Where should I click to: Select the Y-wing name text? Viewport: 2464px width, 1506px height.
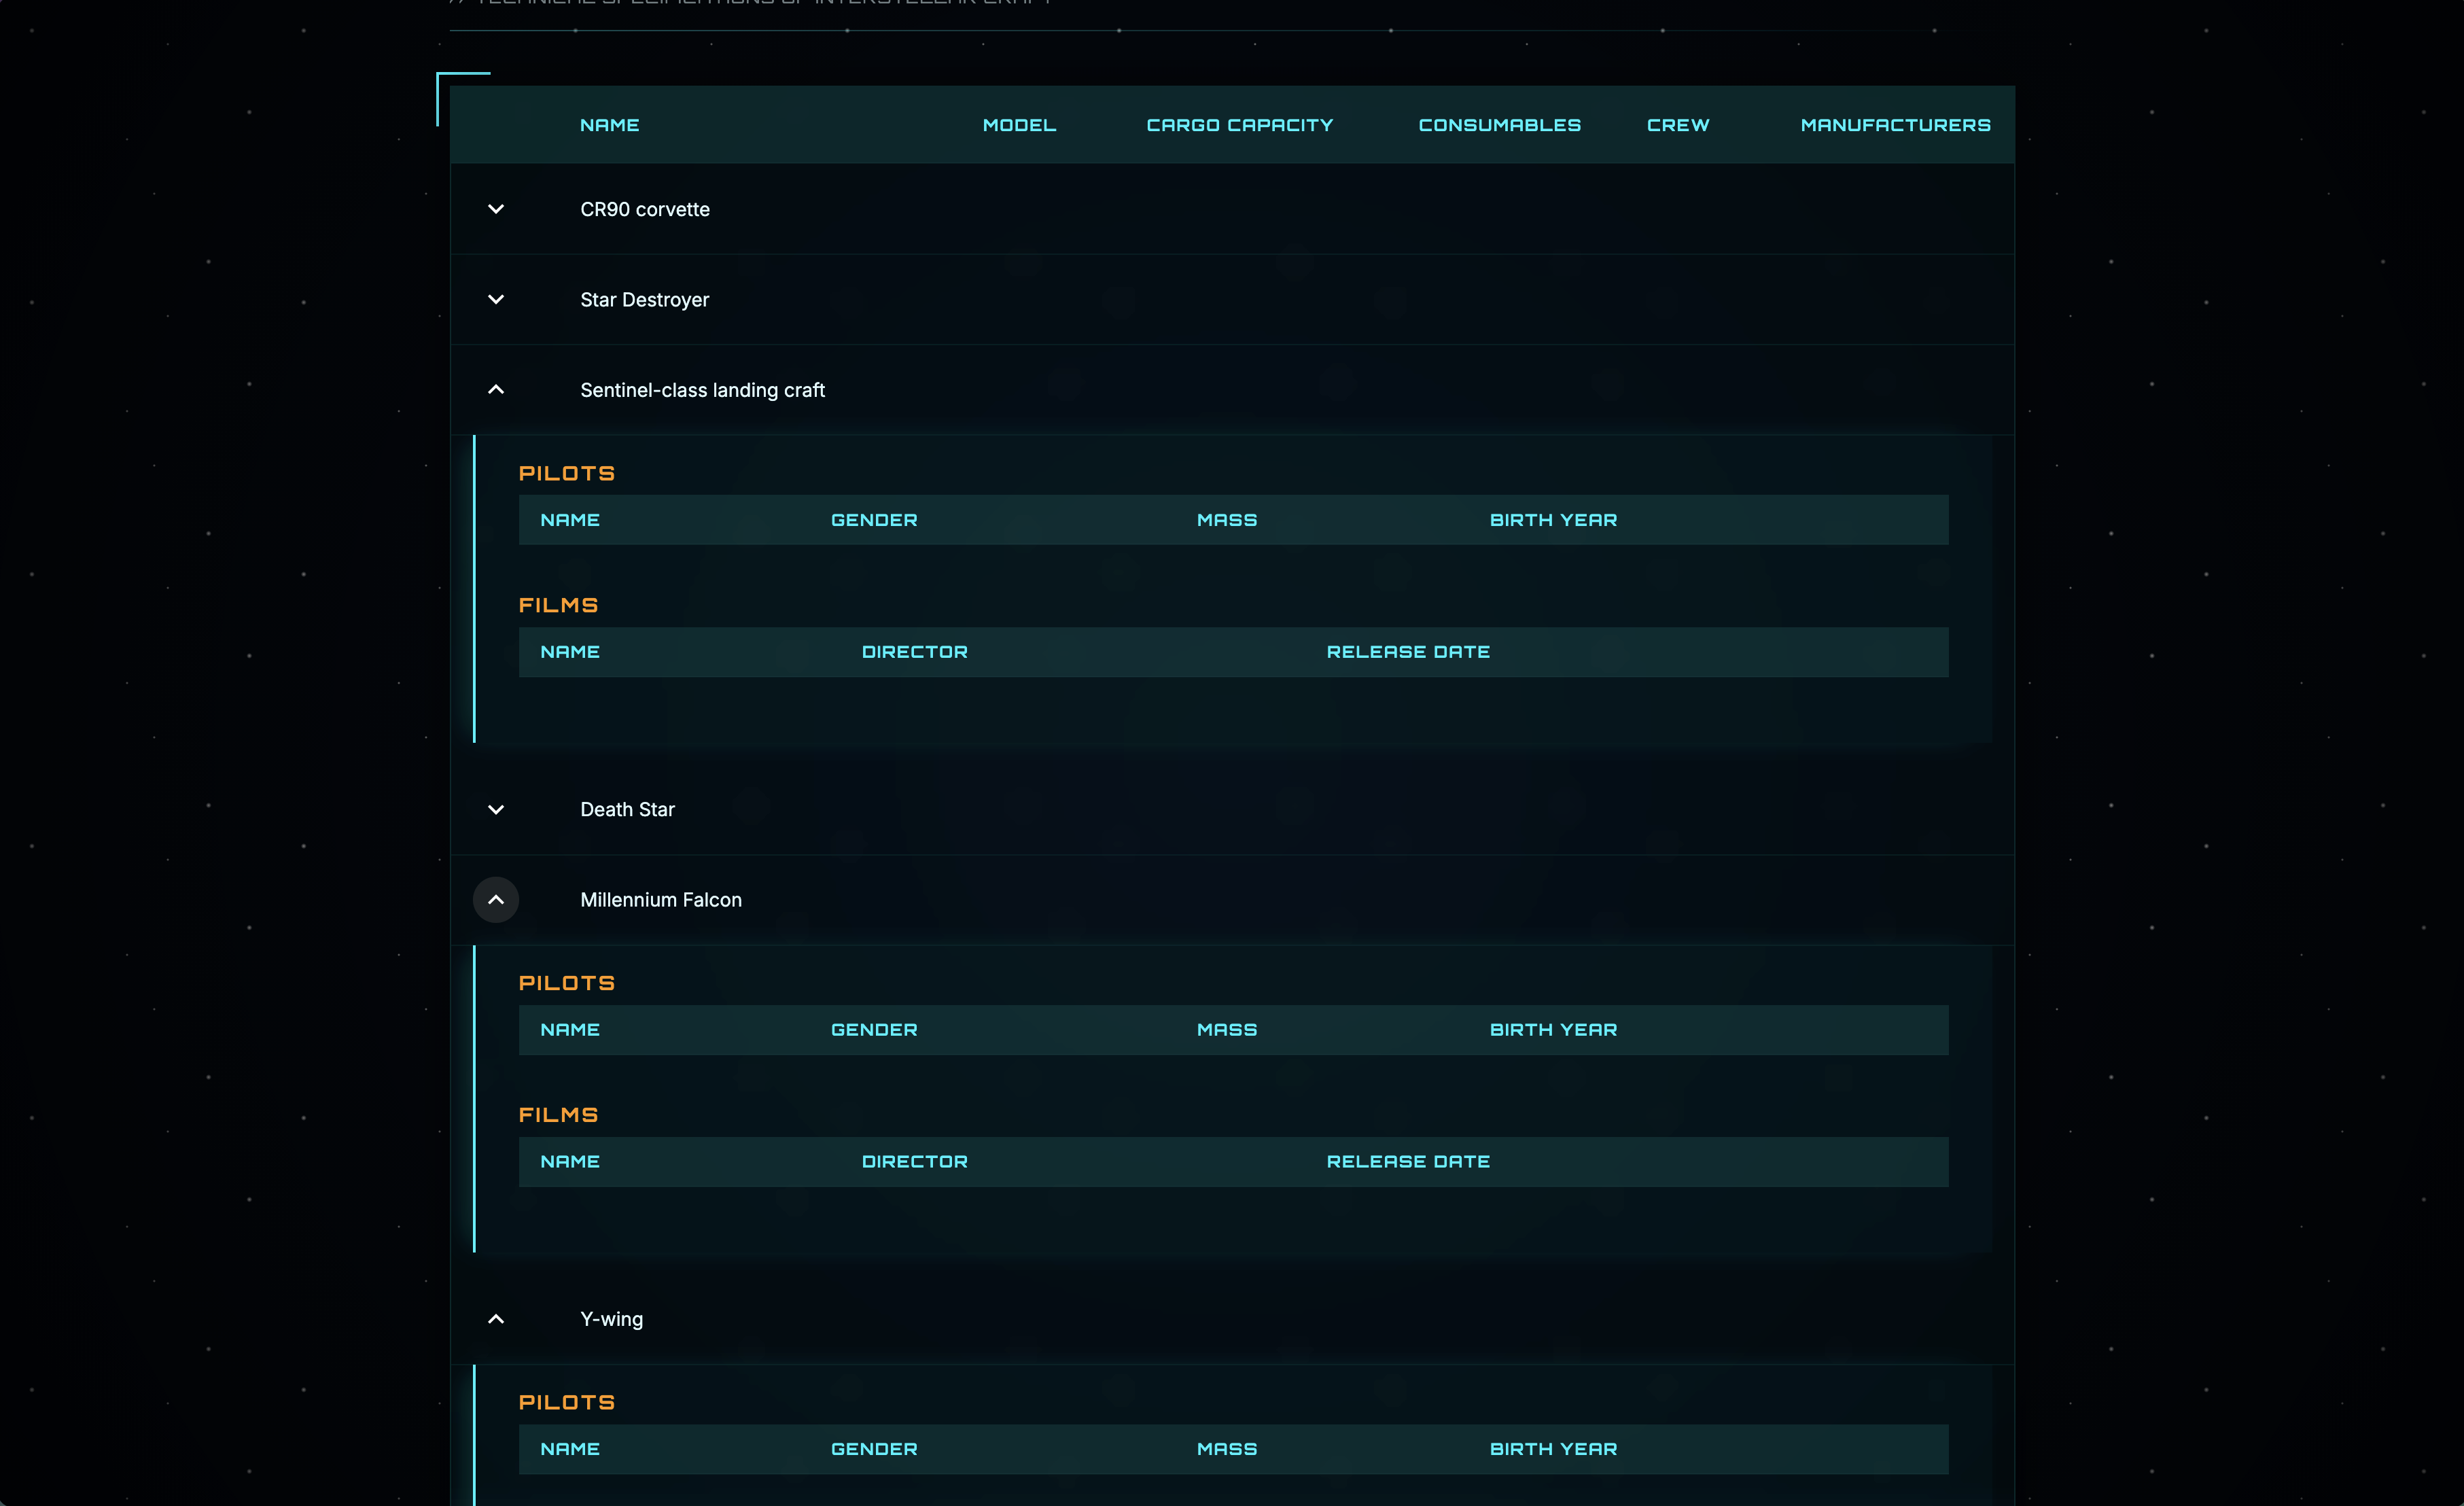[x=612, y=1319]
